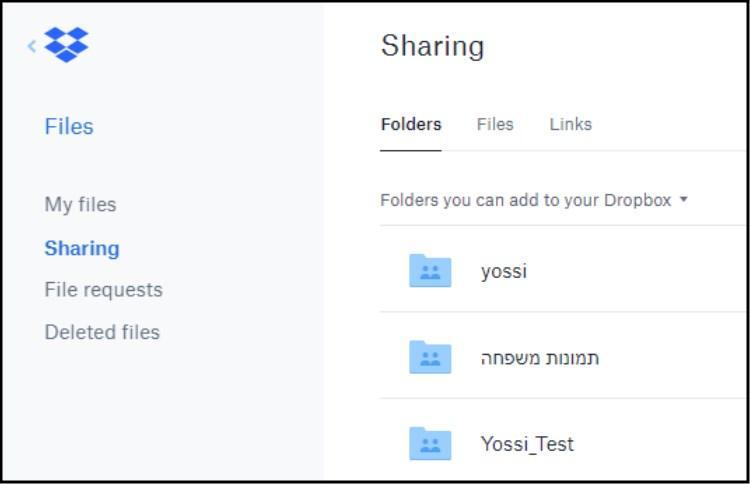The width and height of the screenshot is (750, 484).
Task: Collapse sidebar with the left chevron arrow
Action: click(32, 46)
